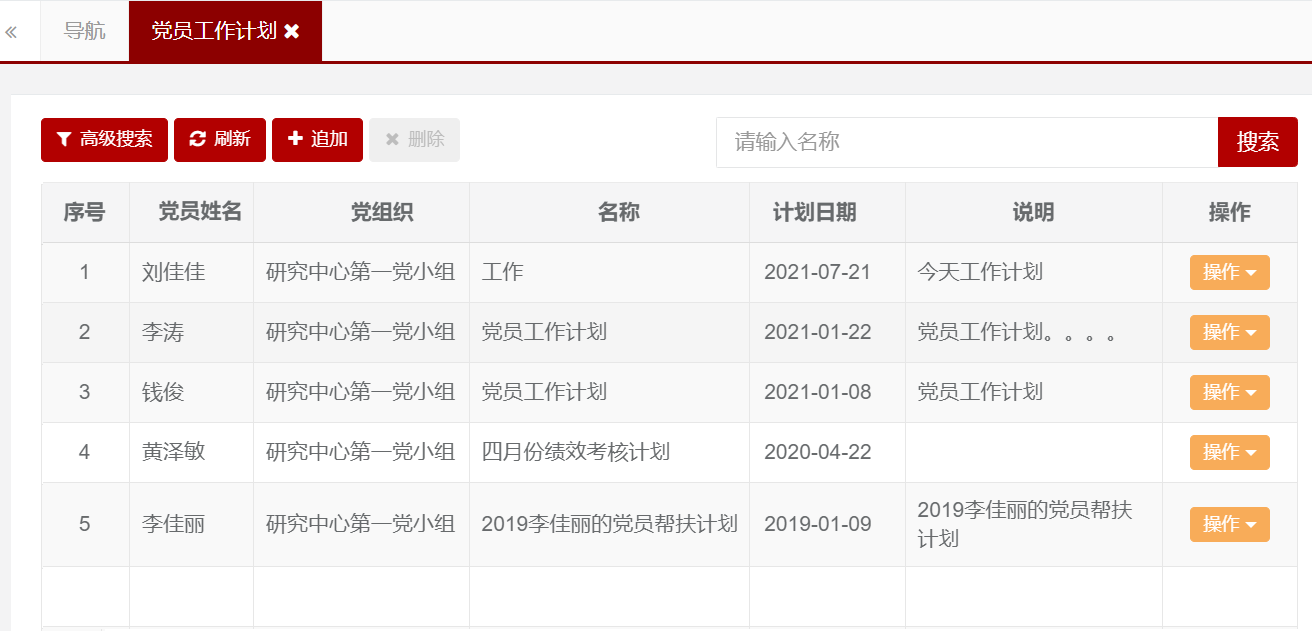Click the 党员姓名 column header
The image size is (1312, 631).
[192, 212]
